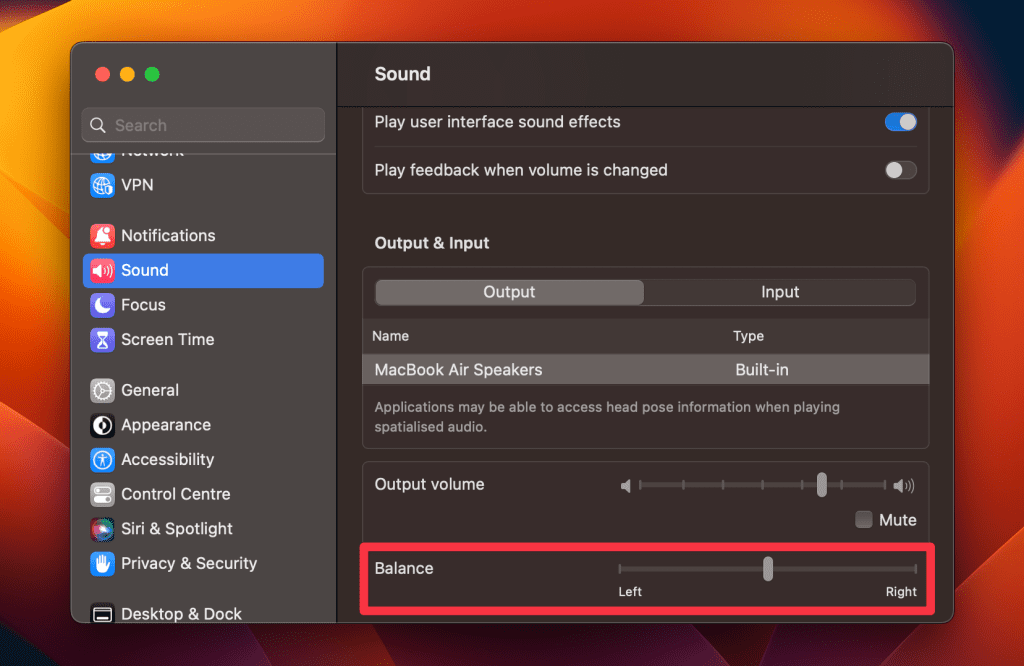Click the Privacy & Security hand icon

102,564
